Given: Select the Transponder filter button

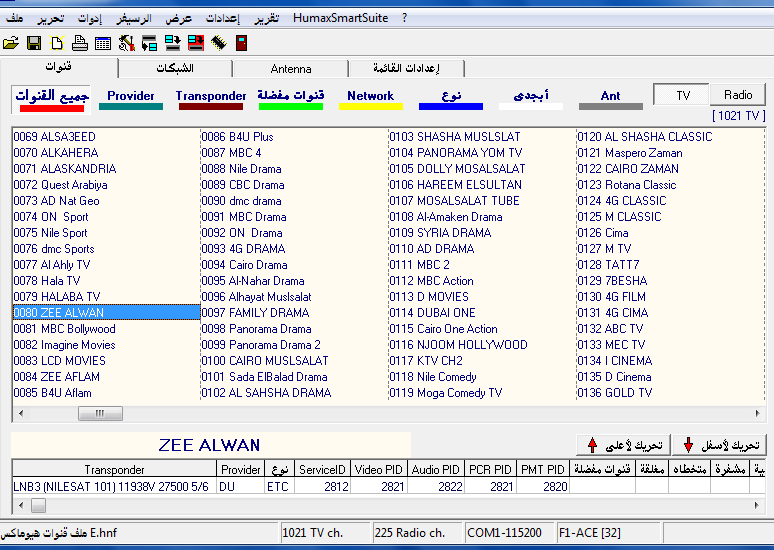Looking at the screenshot, I should coord(211,99).
